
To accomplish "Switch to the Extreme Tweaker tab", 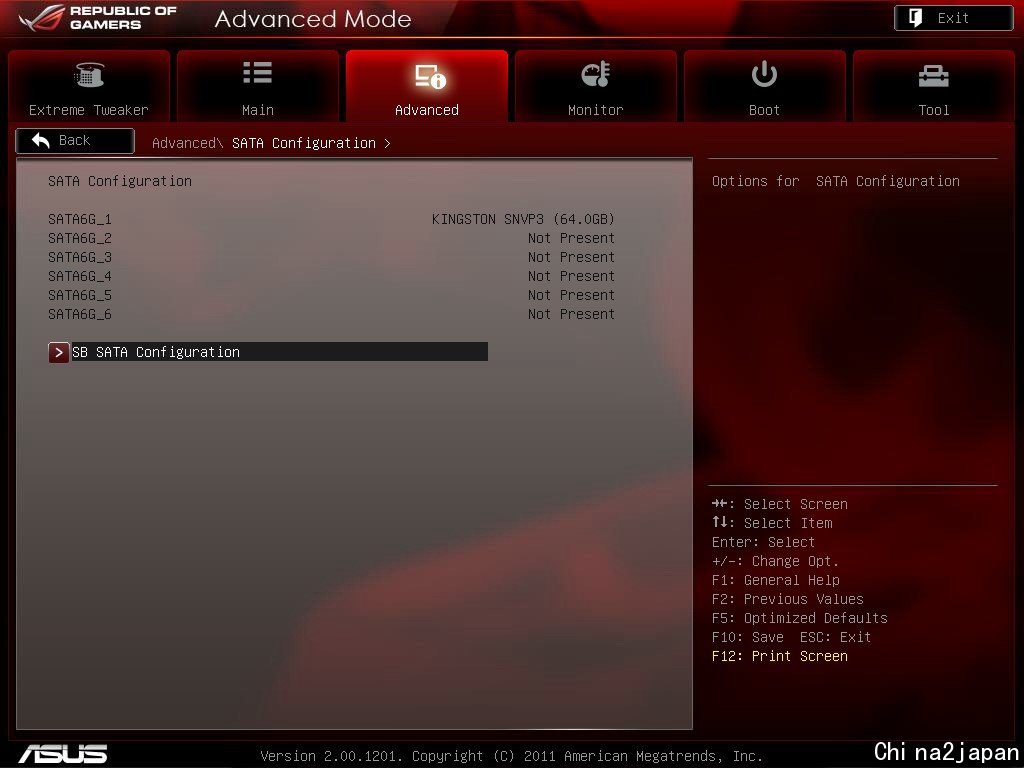I will click(89, 86).
